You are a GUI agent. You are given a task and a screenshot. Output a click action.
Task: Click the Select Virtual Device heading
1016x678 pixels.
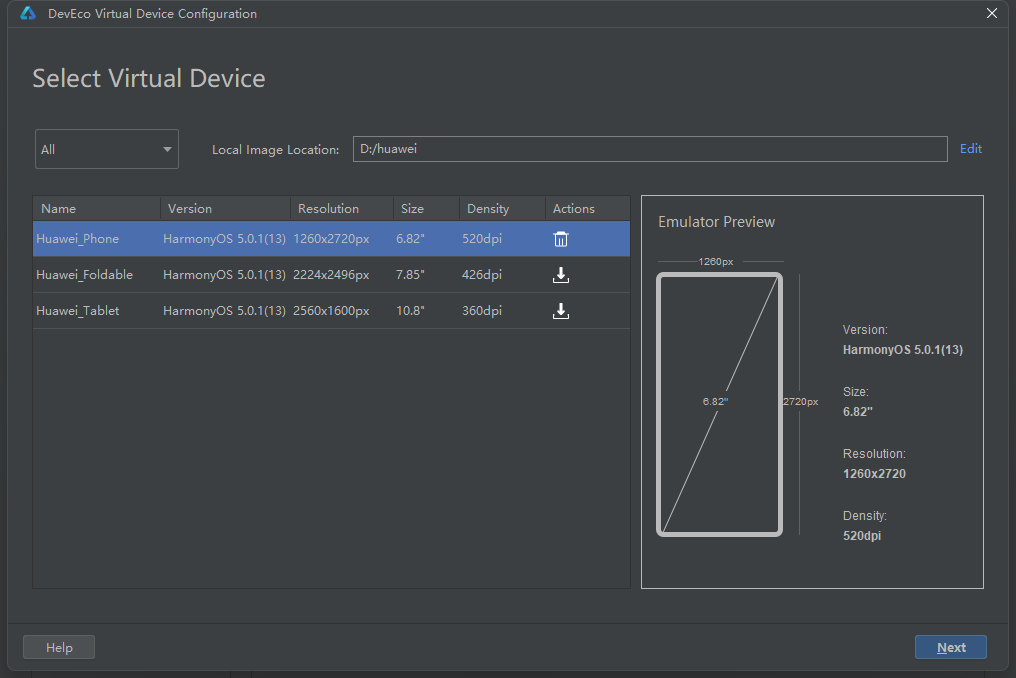coord(149,78)
